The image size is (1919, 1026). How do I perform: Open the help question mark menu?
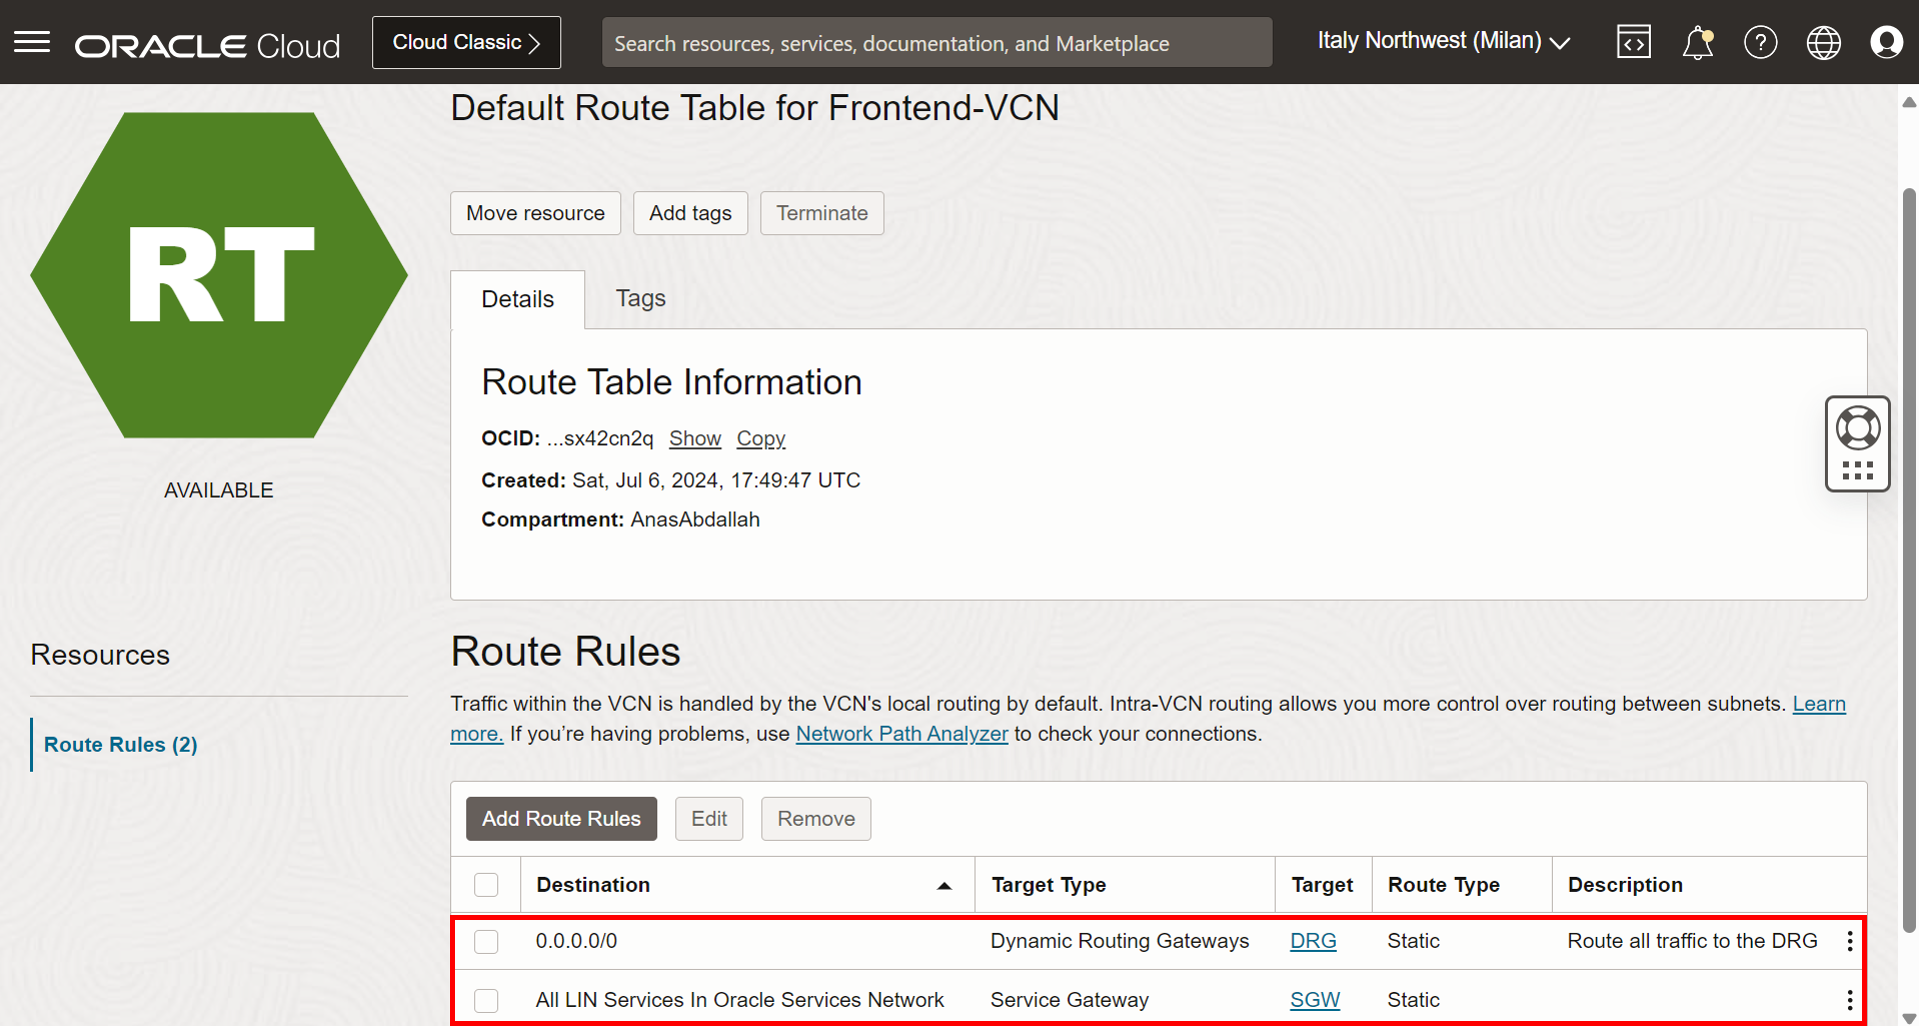(1760, 42)
